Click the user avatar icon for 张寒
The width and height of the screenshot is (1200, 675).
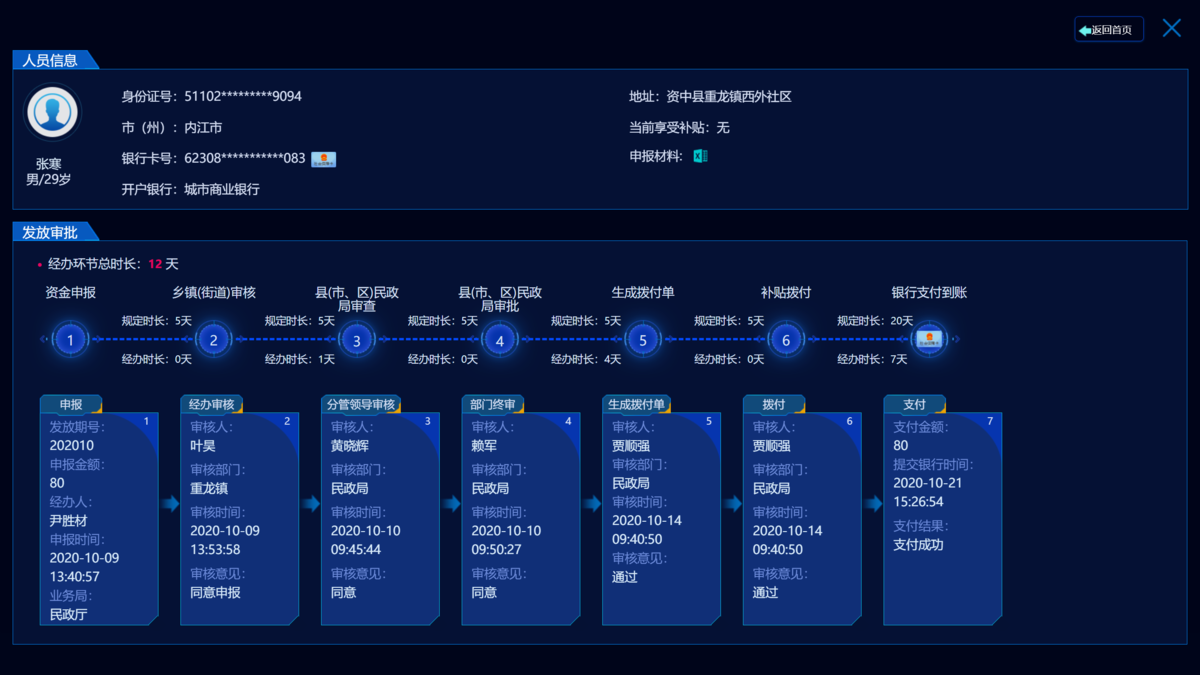(52, 113)
